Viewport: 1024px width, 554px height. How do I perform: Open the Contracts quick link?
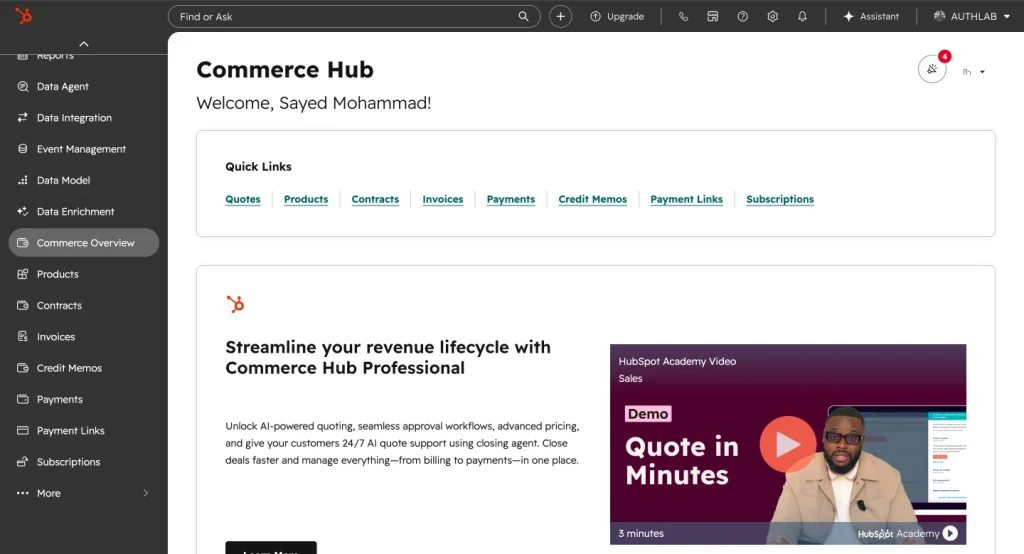click(376, 199)
